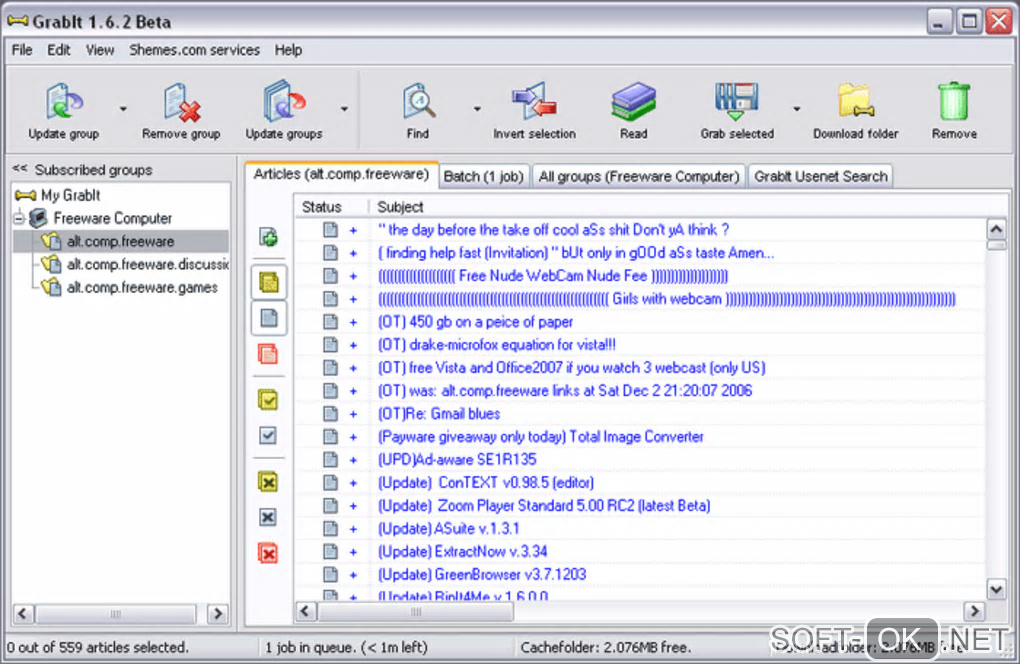Click Invert selection icon
This screenshot has height=664, width=1020.
(534, 101)
